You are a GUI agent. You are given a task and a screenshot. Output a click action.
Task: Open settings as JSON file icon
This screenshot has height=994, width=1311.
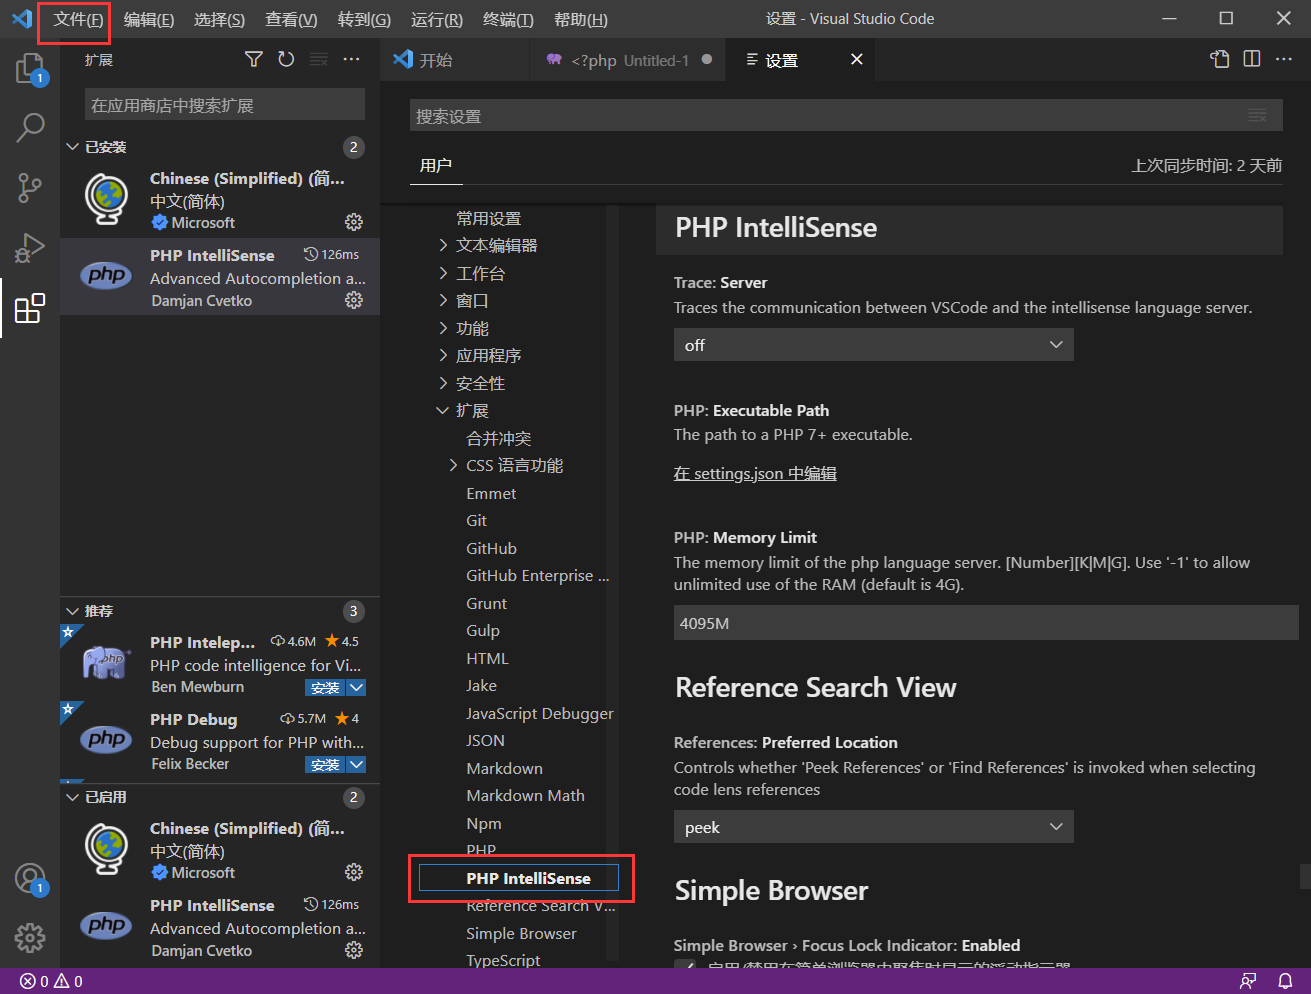coord(1220,60)
